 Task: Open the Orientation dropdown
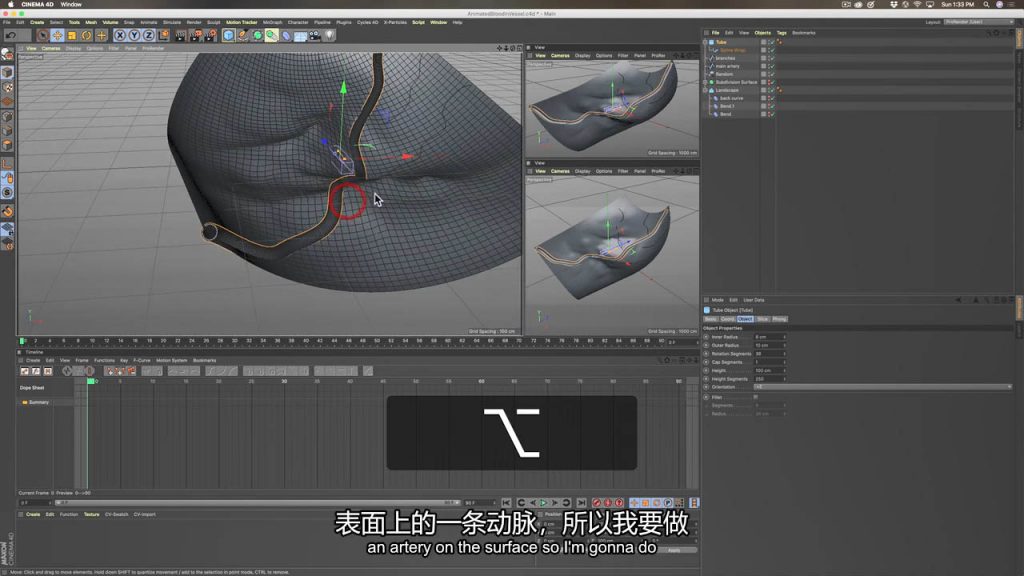(x=882, y=387)
